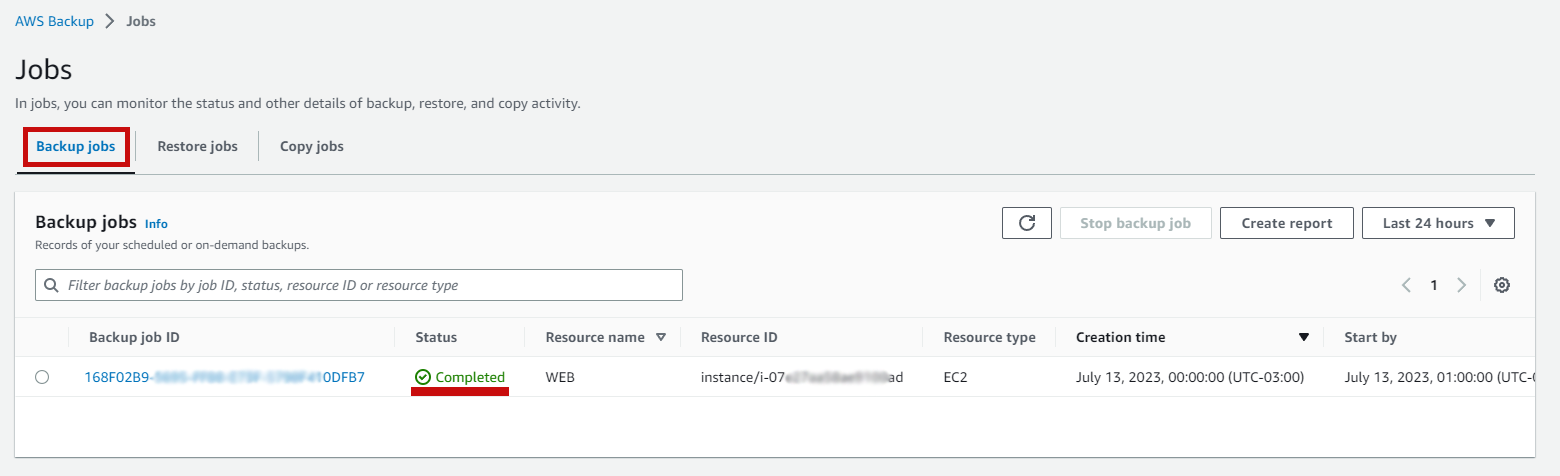Image resolution: width=1560 pixels, height=476 pixels.
Task: Switch to Backup jobs tab
Action: tap(76, 146)
